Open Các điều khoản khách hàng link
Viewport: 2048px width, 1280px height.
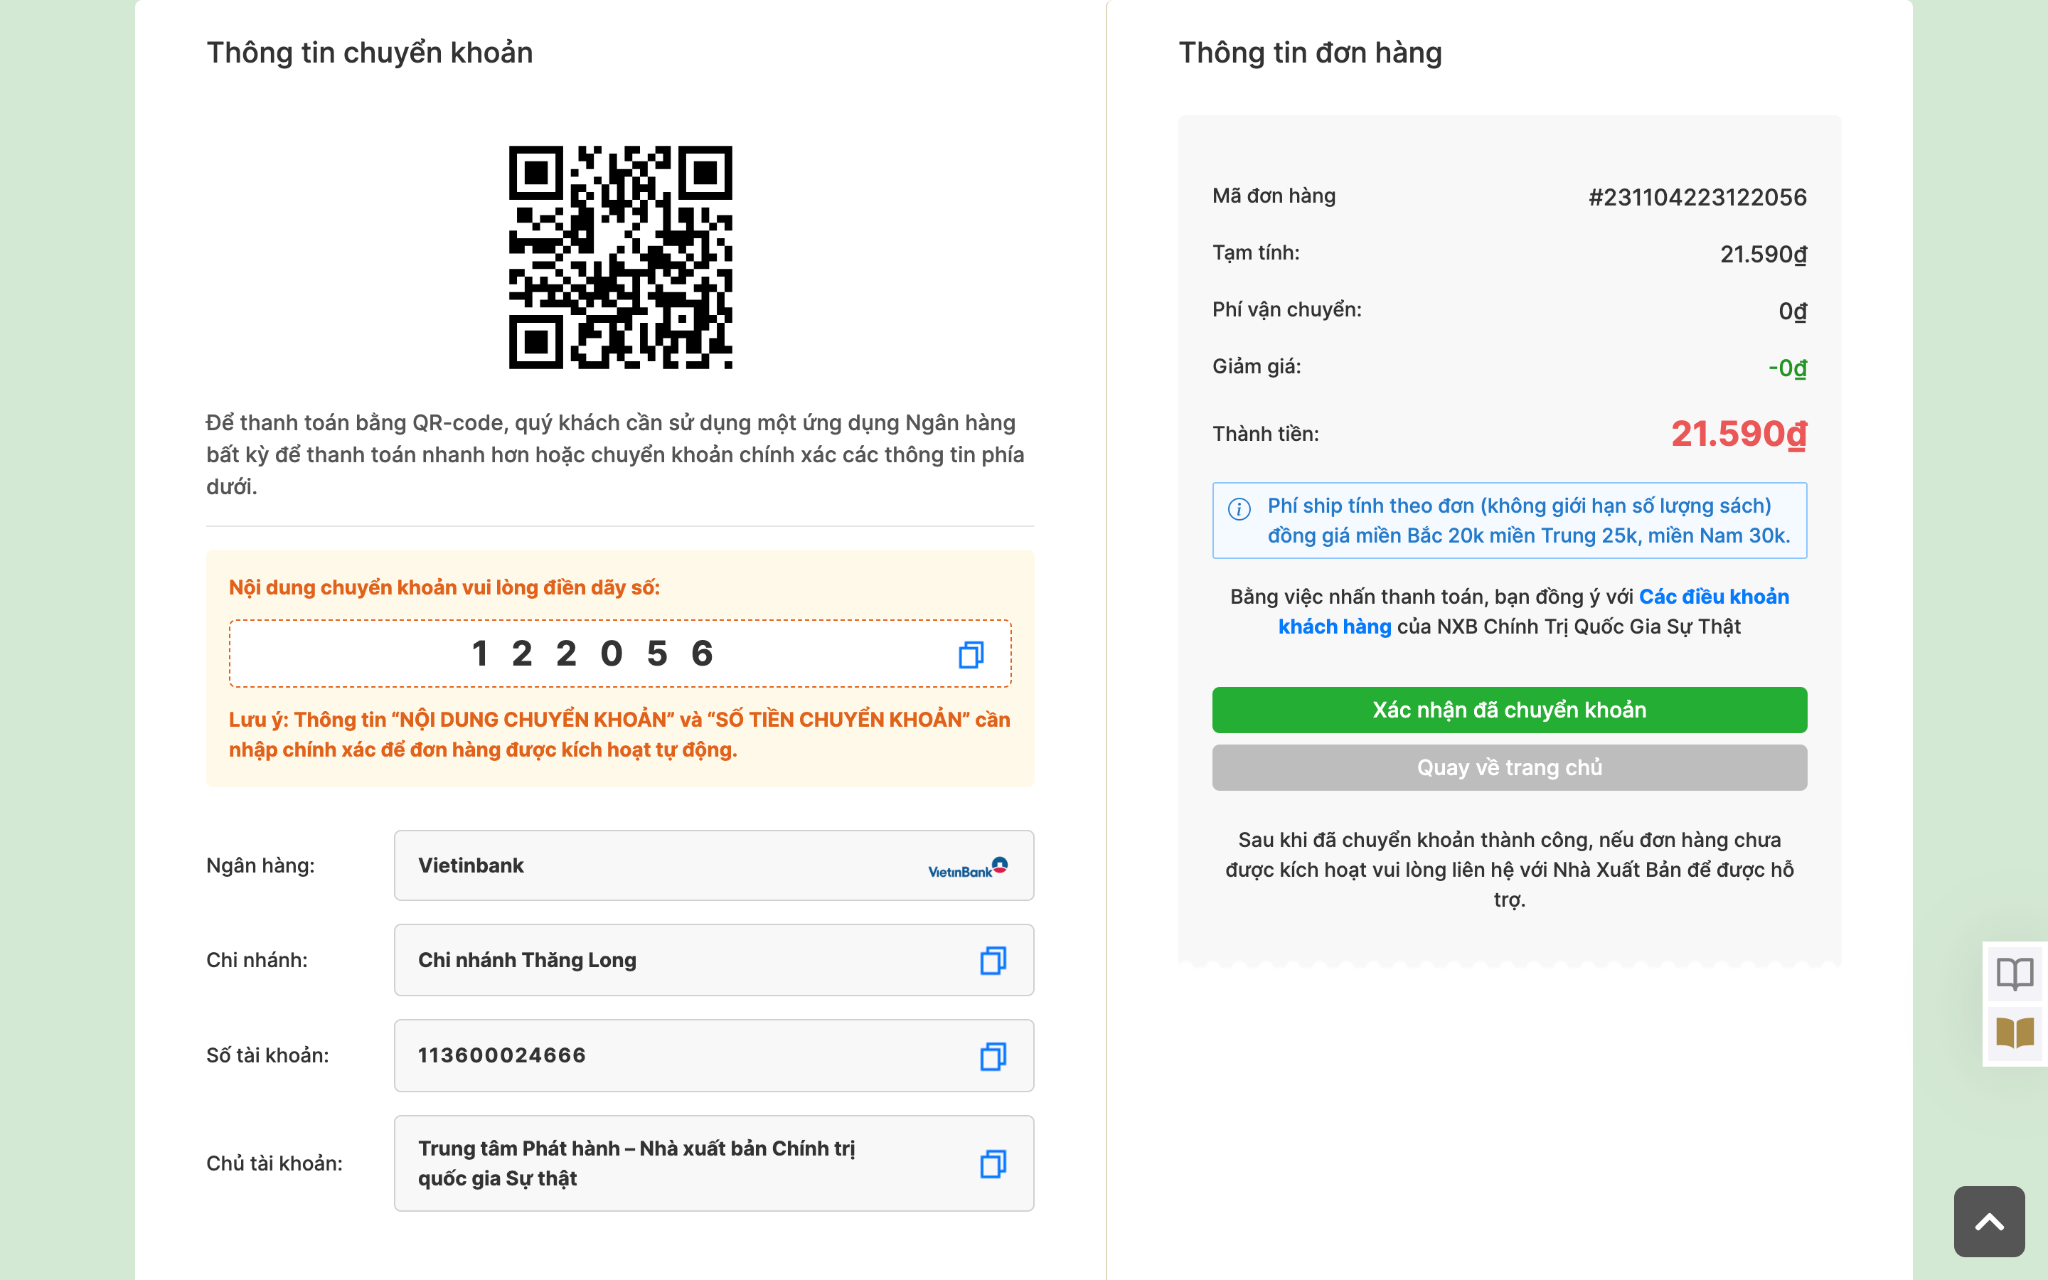1534,612
